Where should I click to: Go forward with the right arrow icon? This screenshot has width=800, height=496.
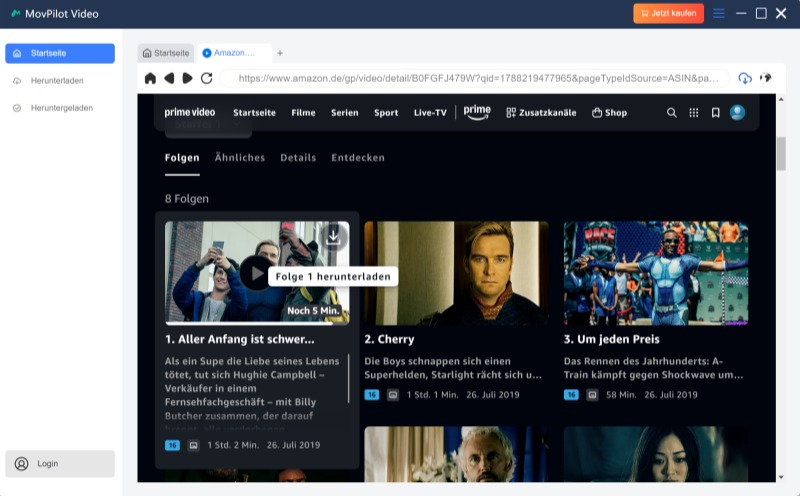pos(187,78)
